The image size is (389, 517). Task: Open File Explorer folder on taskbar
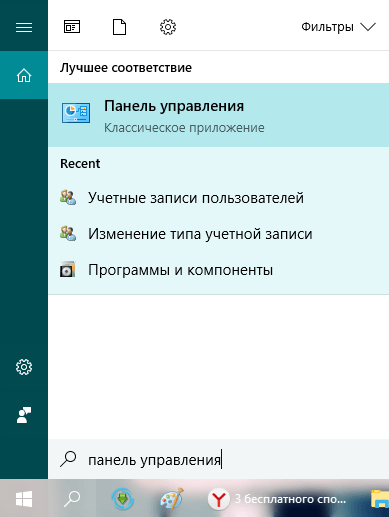point(380,499)
